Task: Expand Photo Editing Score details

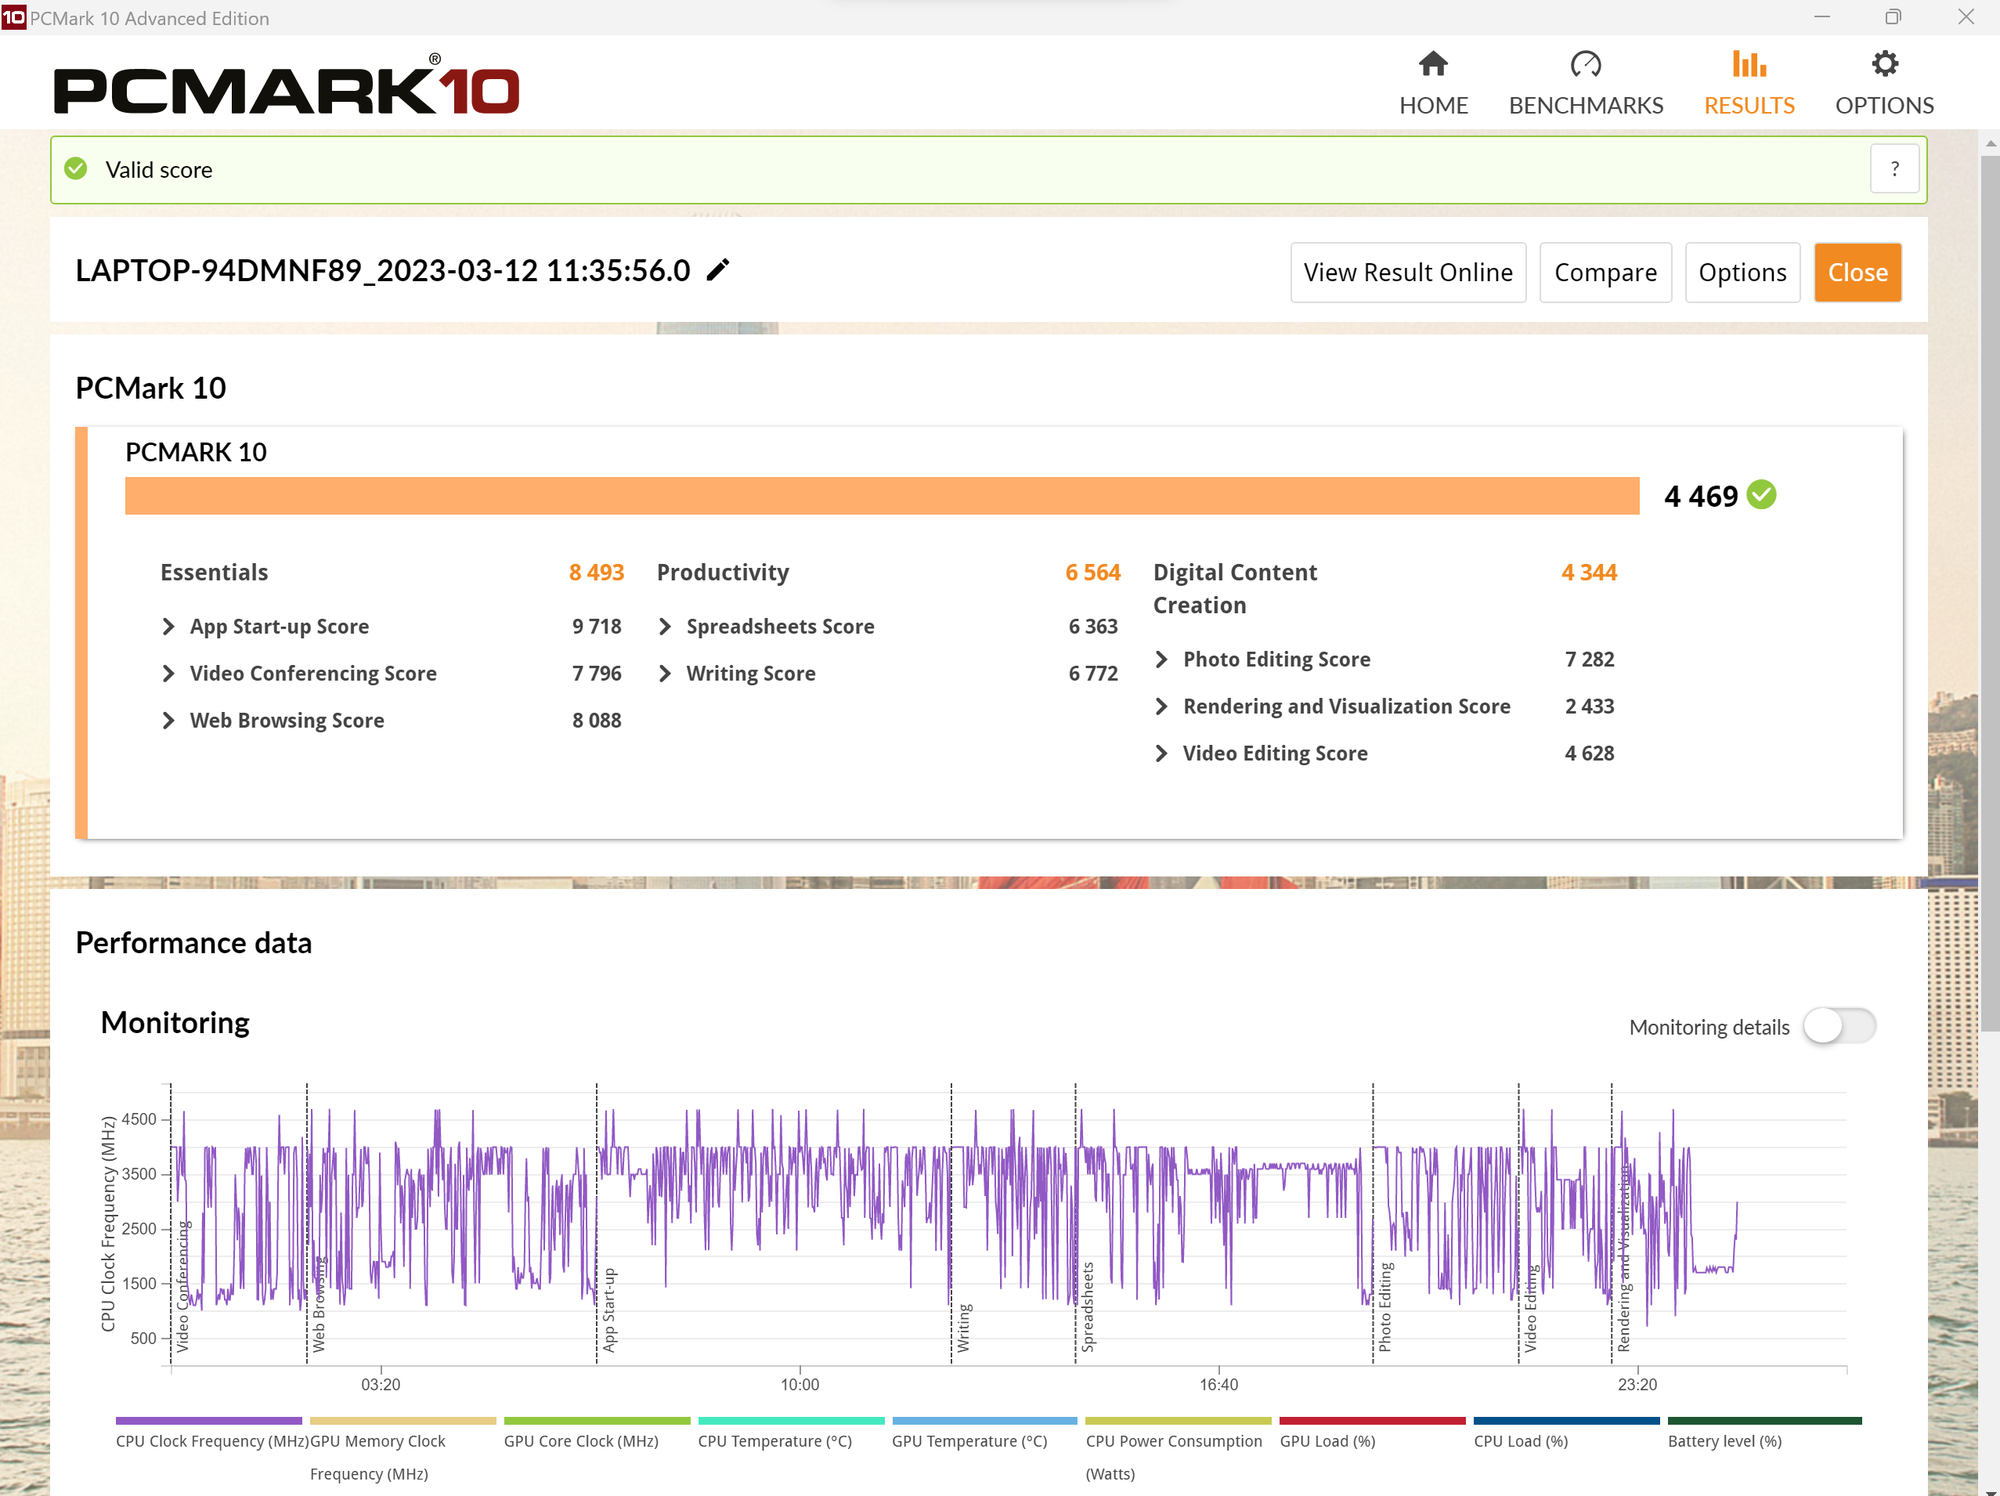Action: [1161, 659]
